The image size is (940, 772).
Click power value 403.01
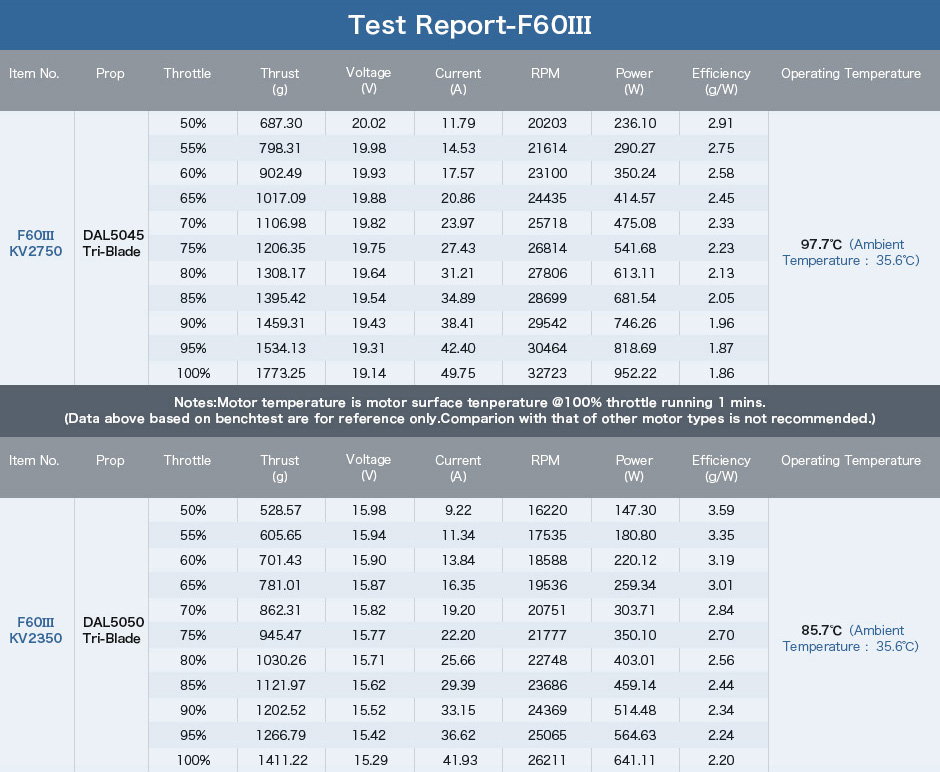[635, 661]
